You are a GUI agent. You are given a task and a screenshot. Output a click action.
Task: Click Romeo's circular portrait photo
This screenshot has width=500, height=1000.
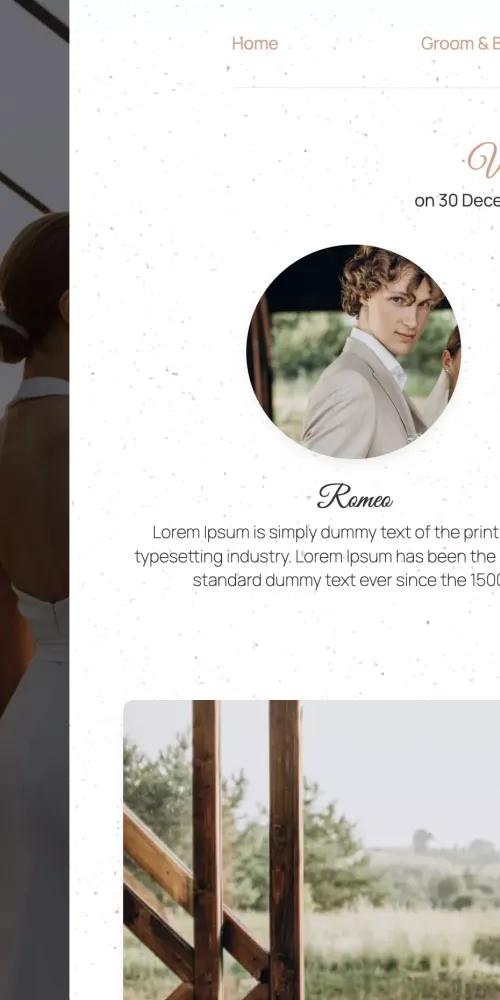[x=353, y=351]
